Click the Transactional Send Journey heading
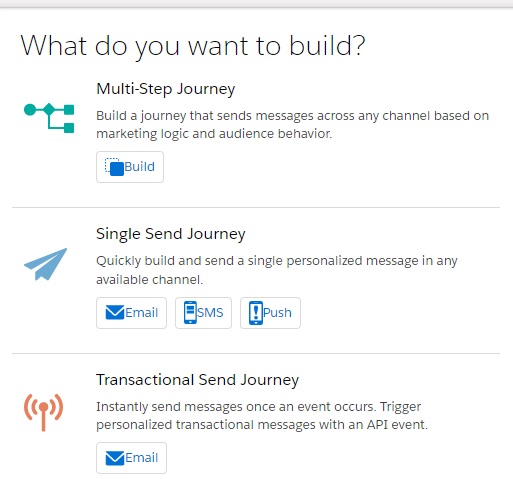The width and height of the screenshot is (513, 479). (197, 380)
